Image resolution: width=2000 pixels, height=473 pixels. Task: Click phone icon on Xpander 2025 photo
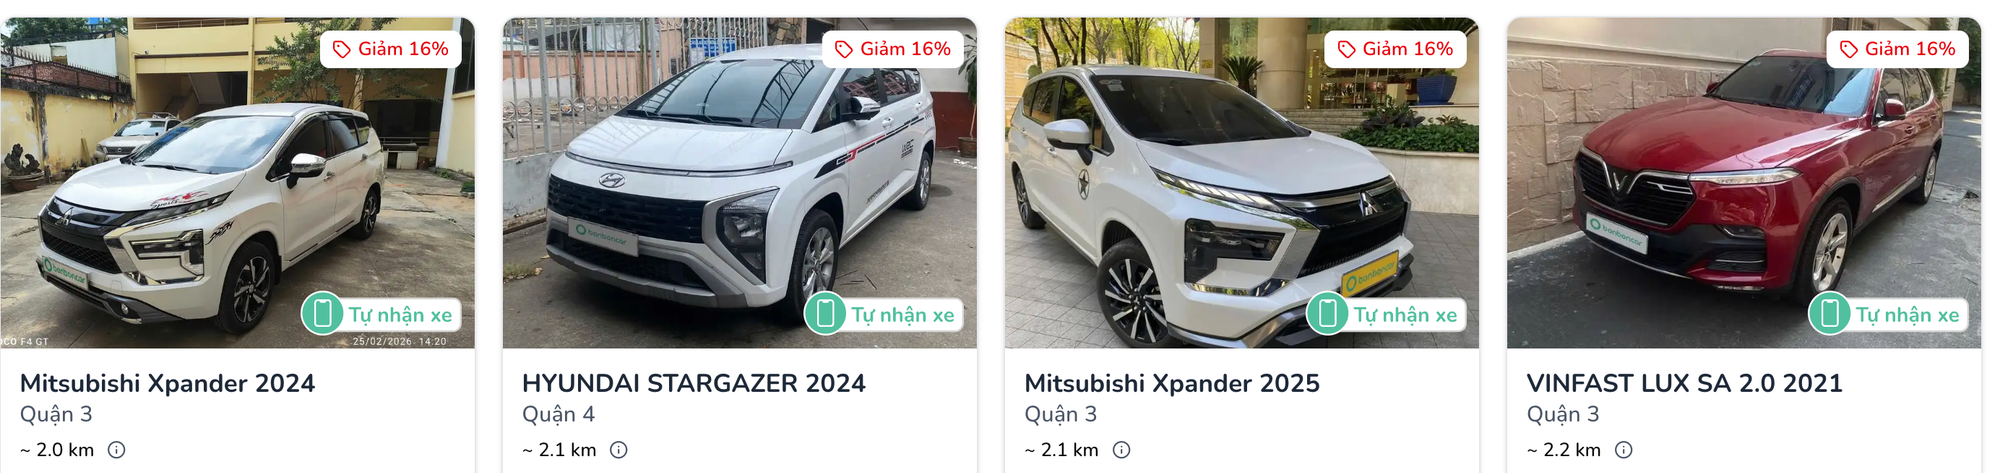1327,314
